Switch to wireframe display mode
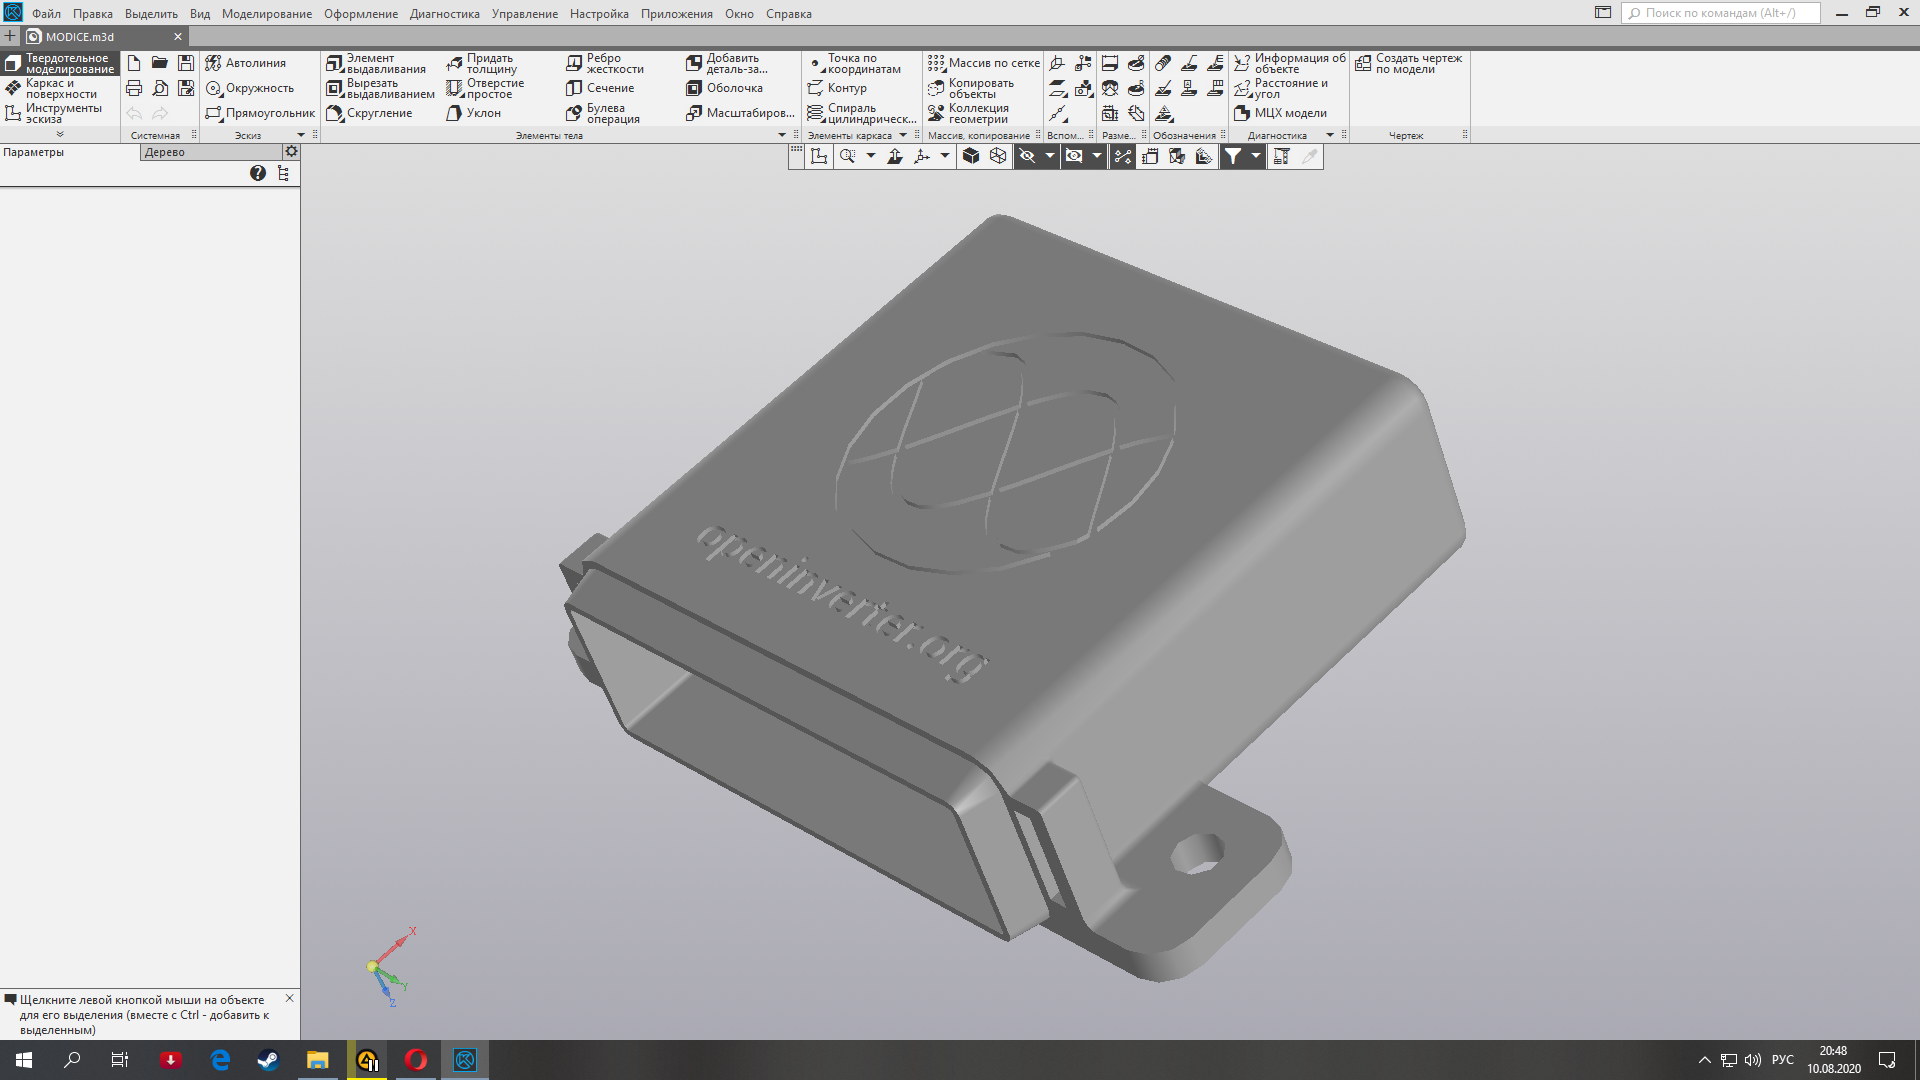The width and height of the screenshot is (1920, 1080). pos(998,156)
